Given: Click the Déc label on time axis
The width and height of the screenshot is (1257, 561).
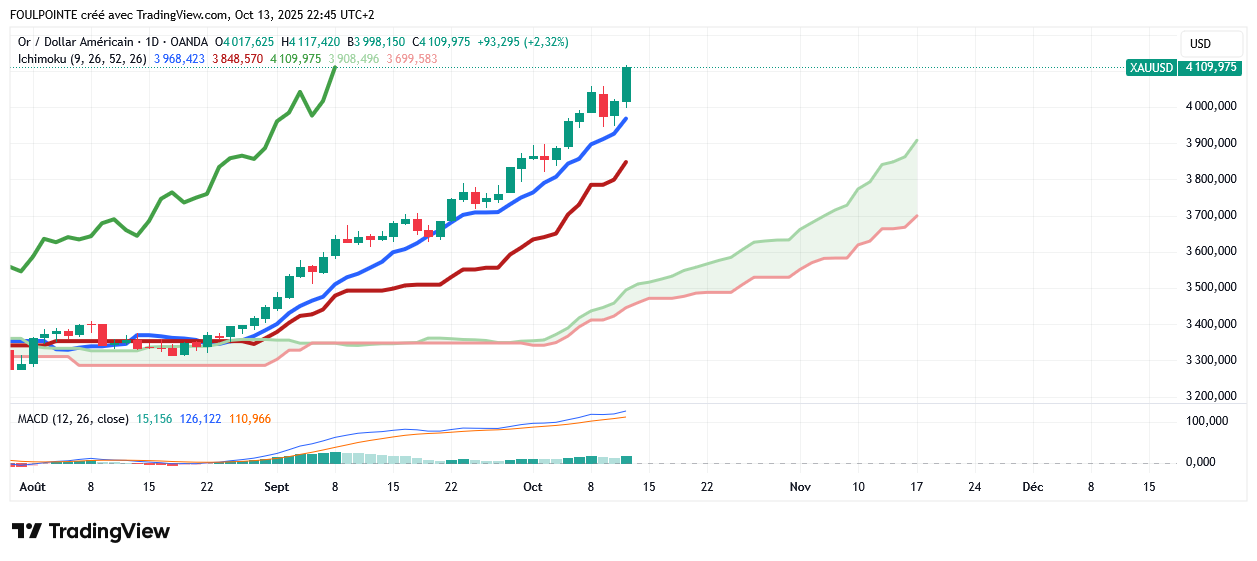Looking at the screenshot, I should coord(1032,487).
